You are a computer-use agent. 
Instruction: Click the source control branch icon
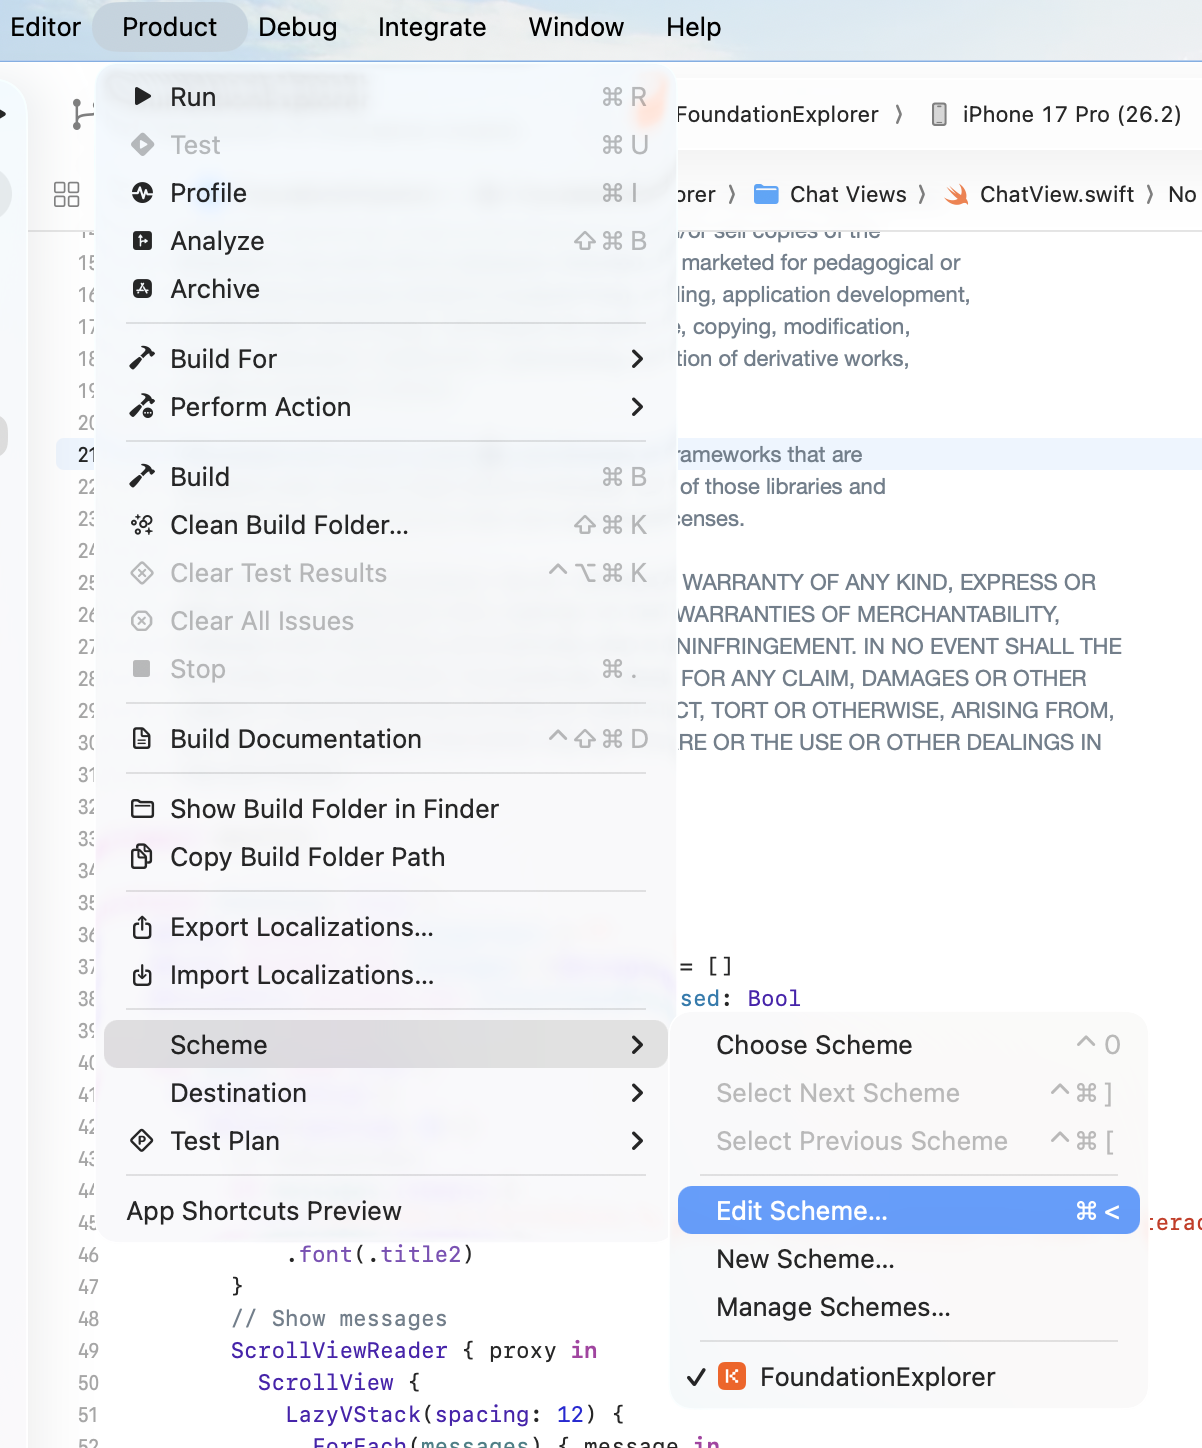tap(83, 114)
